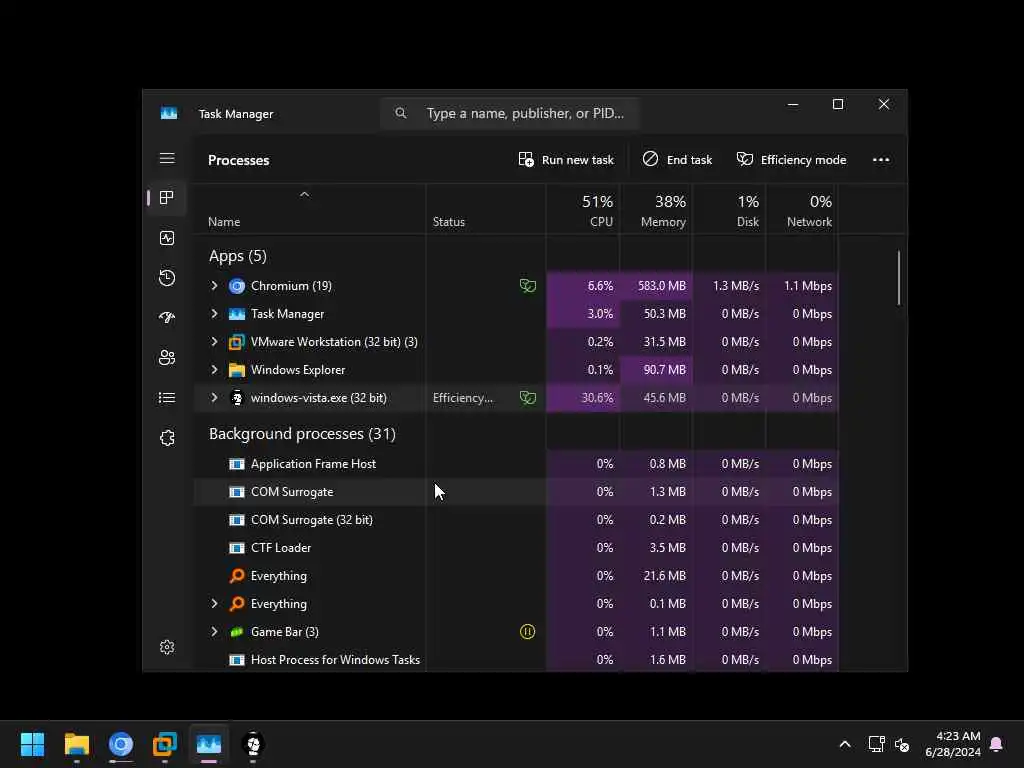Viewport: 1024px width, 768px height.
Task: Click Chromium's efficiency mode leaf icon
Action: point(528,286)
